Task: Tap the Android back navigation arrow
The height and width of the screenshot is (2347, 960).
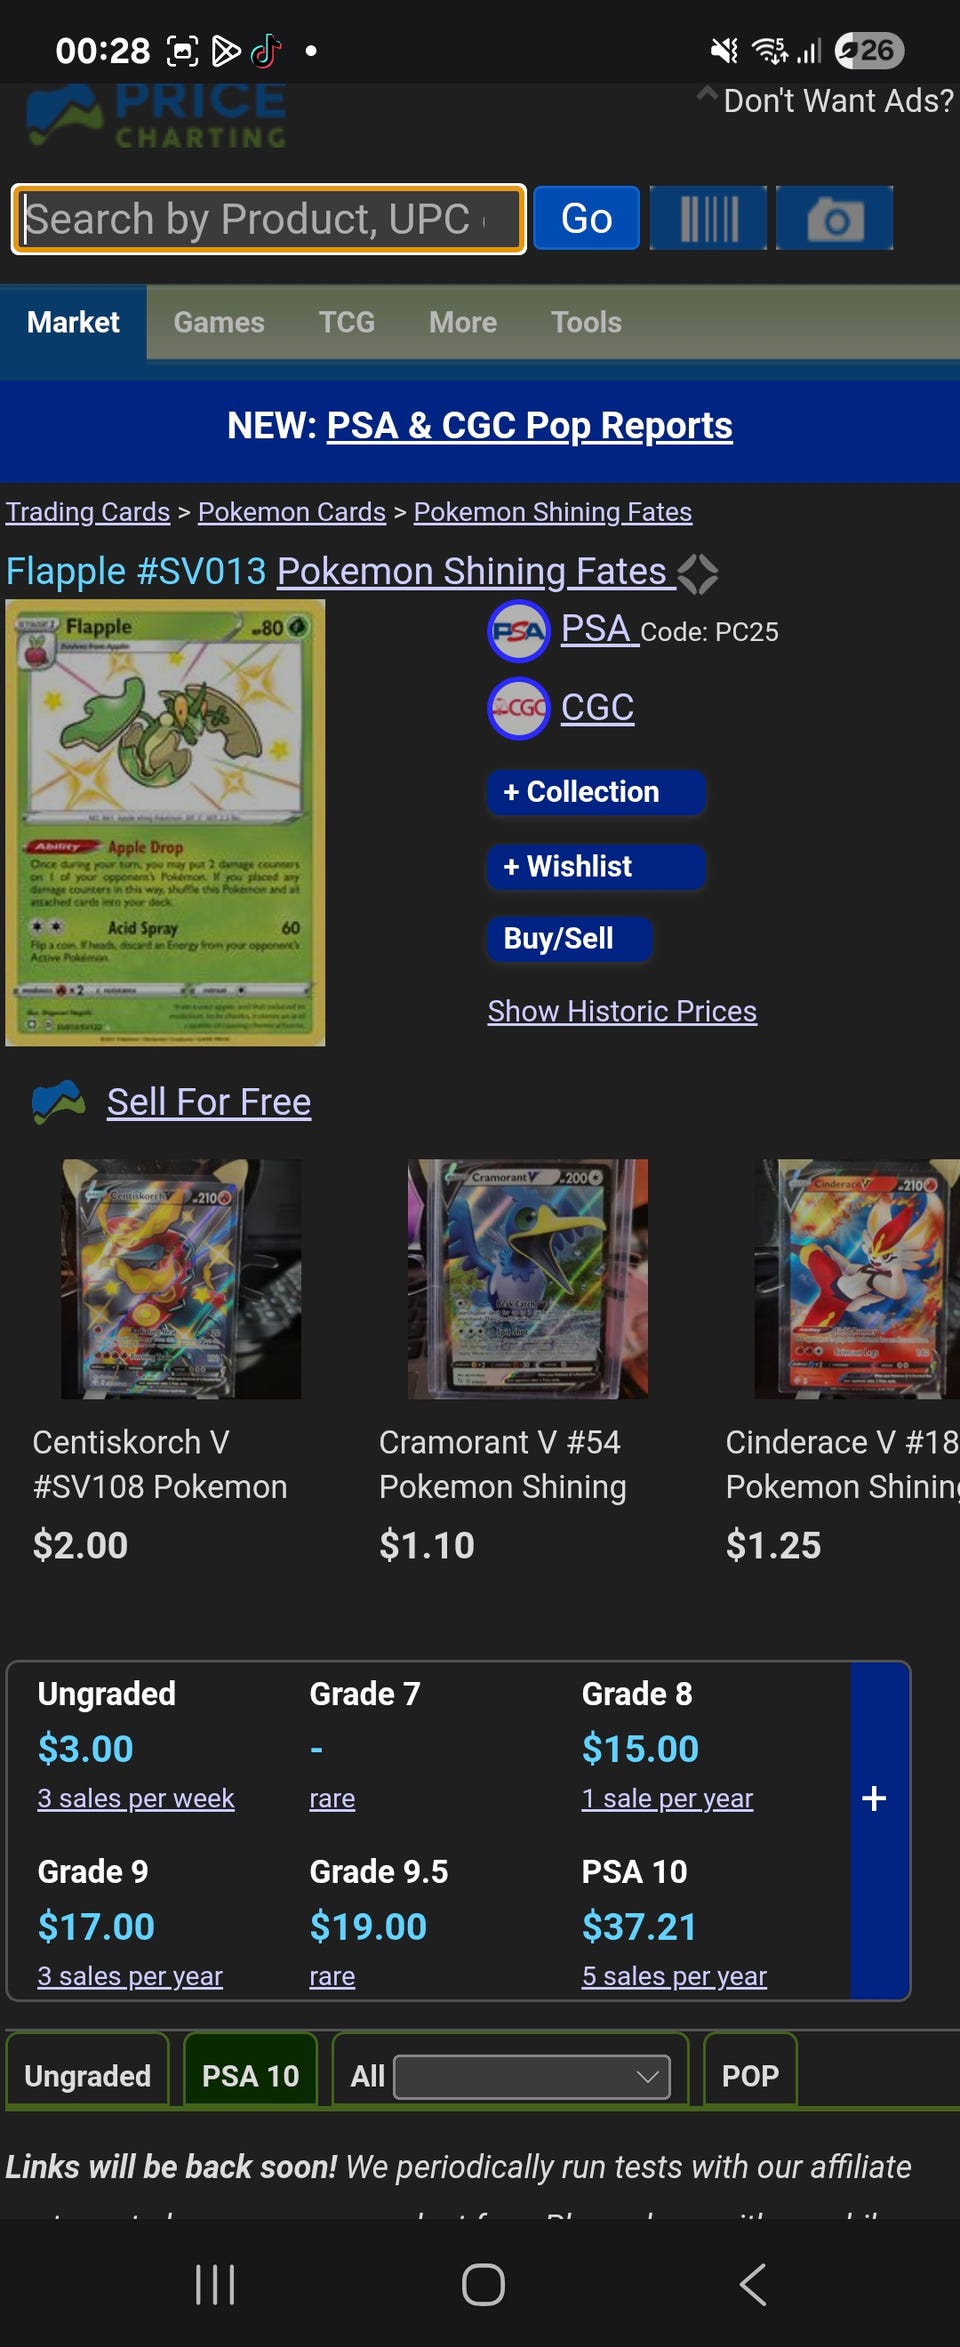Action: tap(752, 2284)
